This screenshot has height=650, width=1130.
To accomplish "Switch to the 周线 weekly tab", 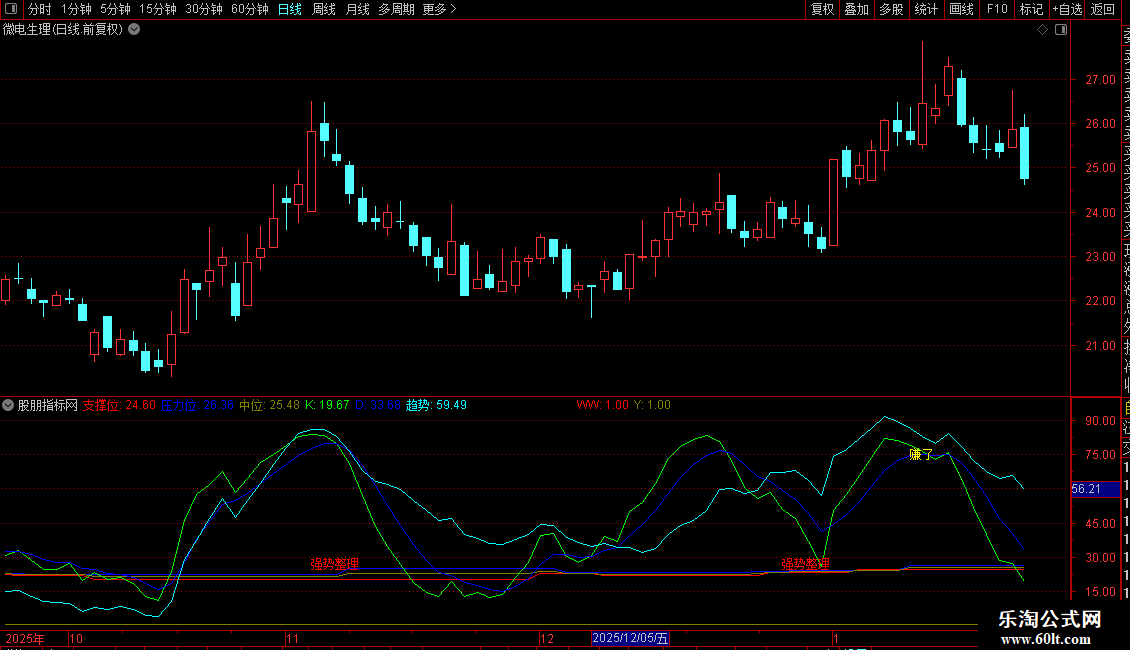I will click(324, 9).
